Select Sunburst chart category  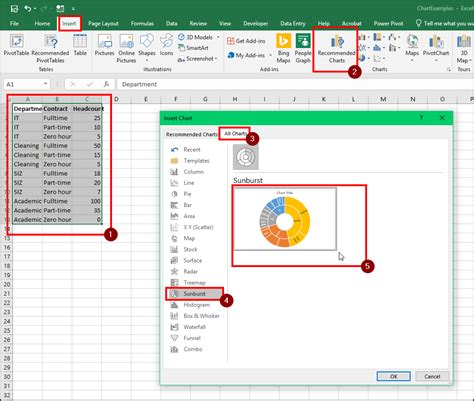click(x=195, y=294)
